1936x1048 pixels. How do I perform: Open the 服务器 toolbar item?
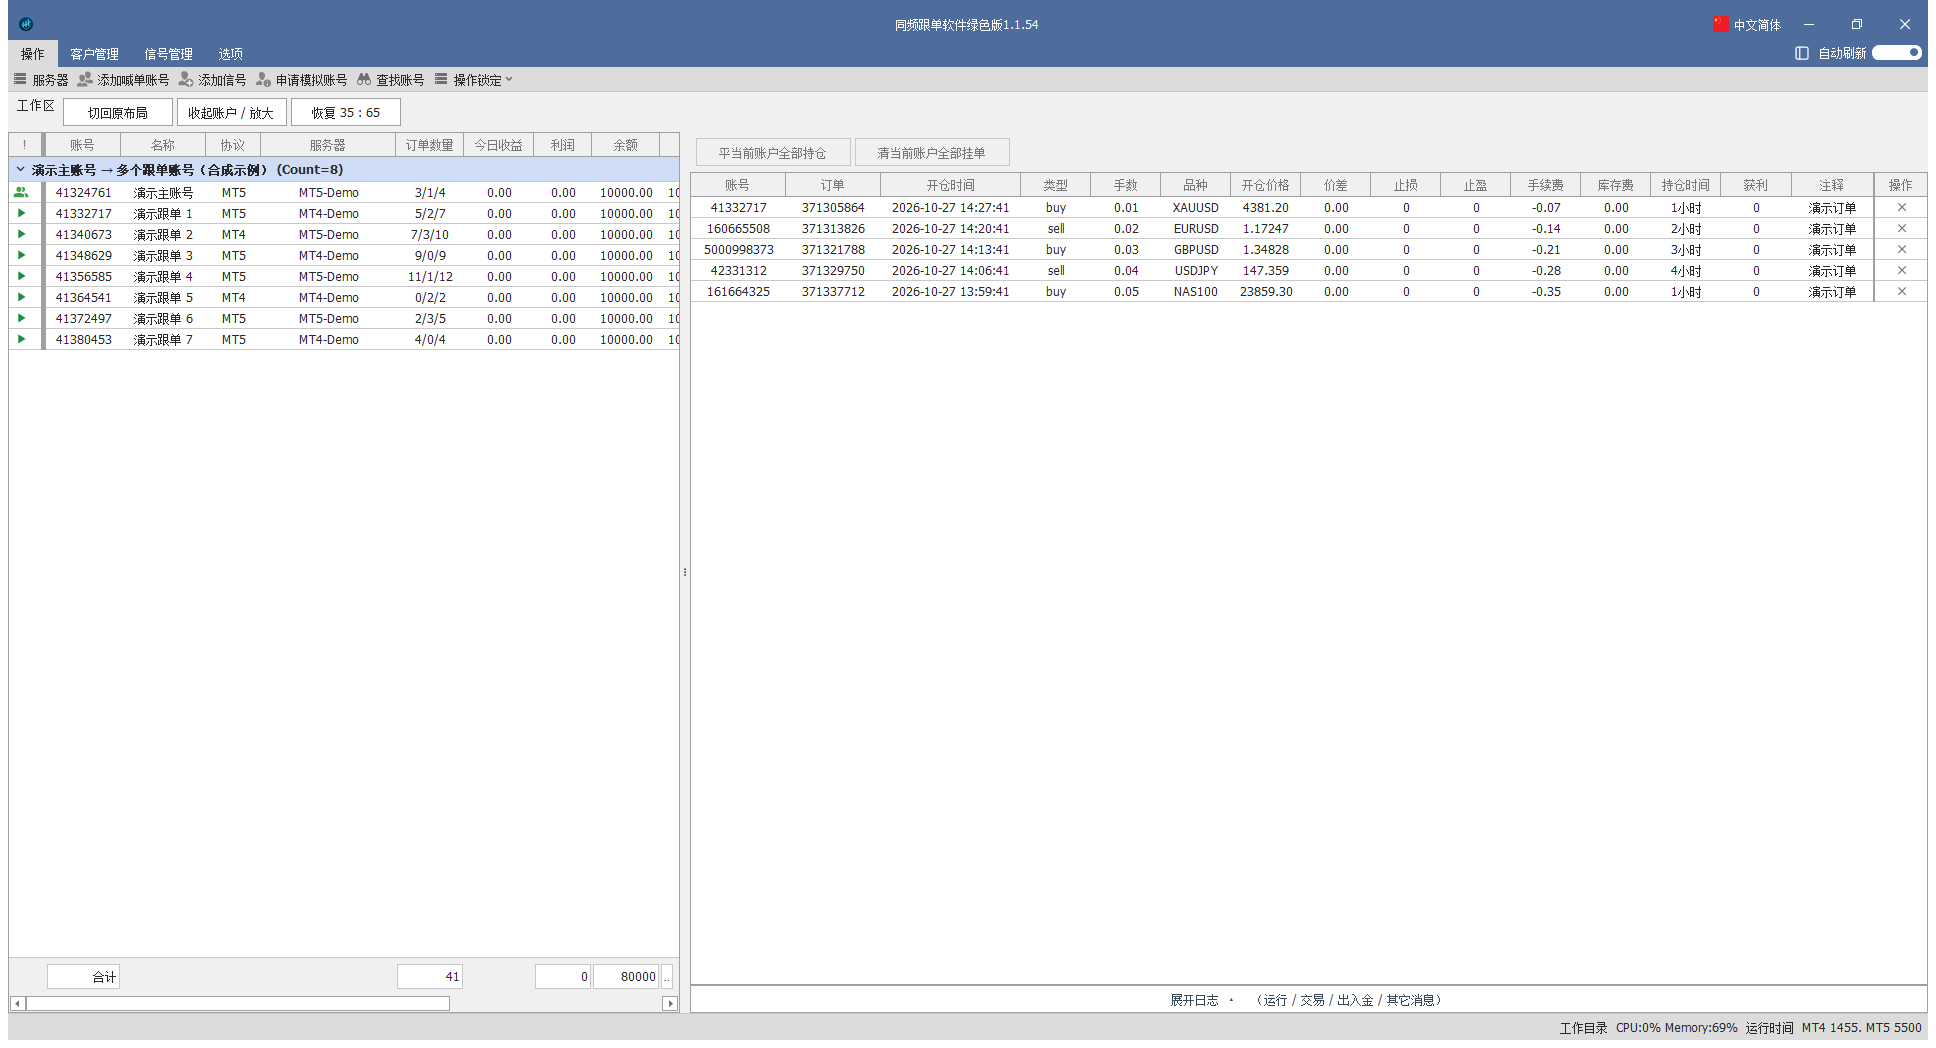(41, 80)
